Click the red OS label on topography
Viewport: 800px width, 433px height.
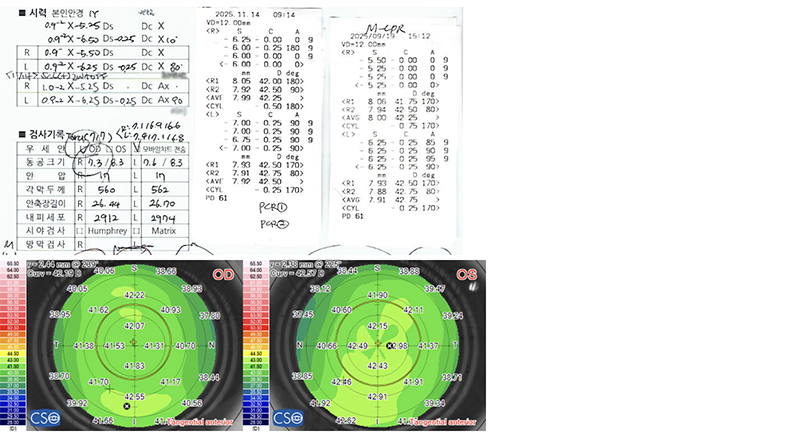pyautogui.click(x=466, y=275)
